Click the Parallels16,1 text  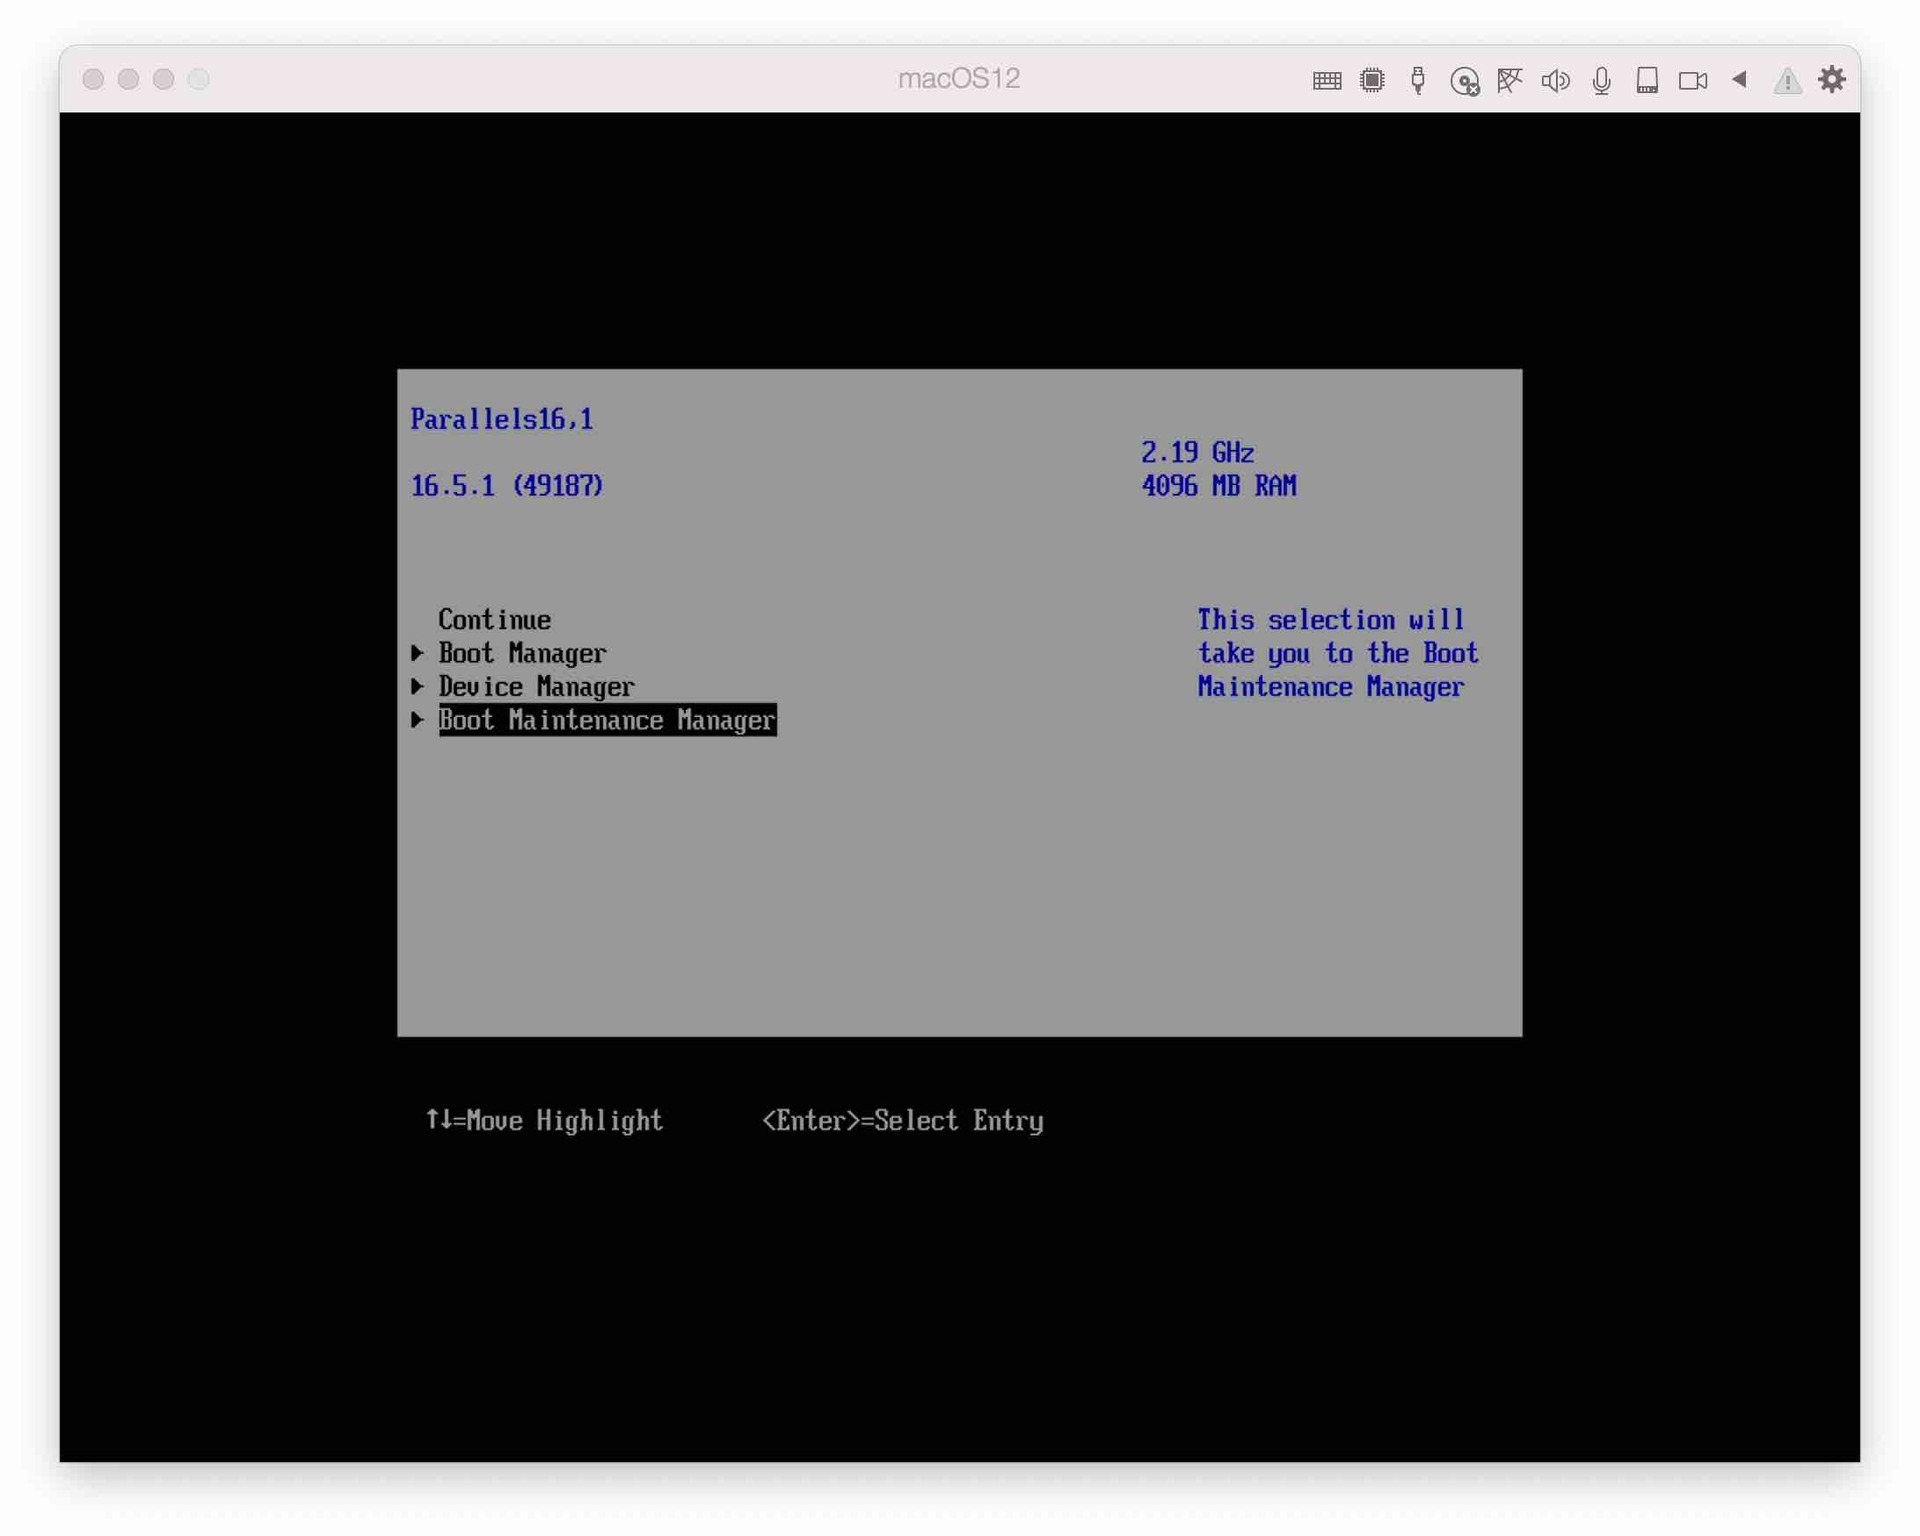[x=502, y=419]
